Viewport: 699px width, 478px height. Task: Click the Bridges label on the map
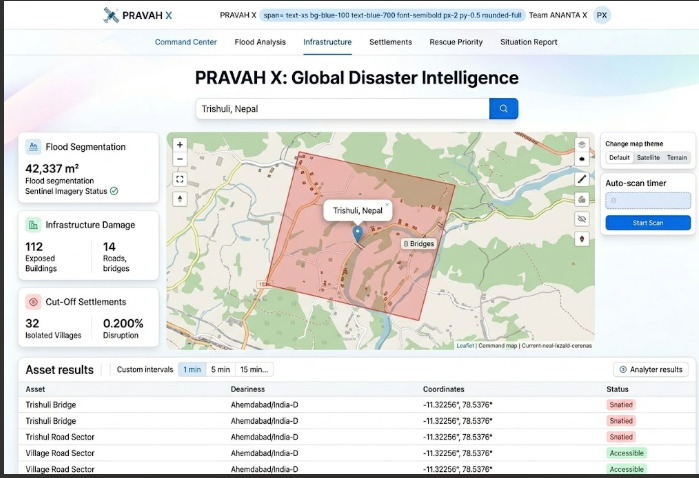[419, 244]
